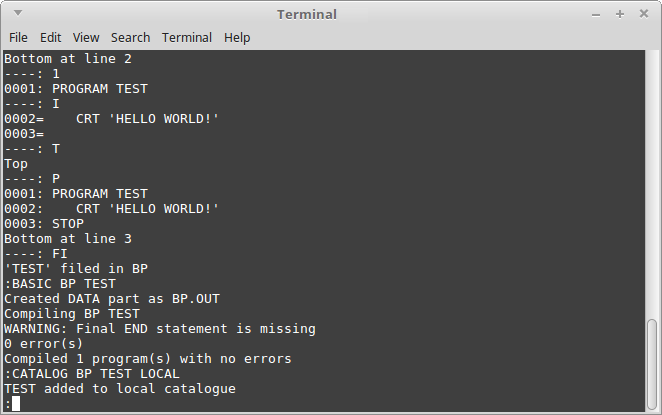Click the Terminal title bar text
662x415 pixels.
[x=307, y=14]
